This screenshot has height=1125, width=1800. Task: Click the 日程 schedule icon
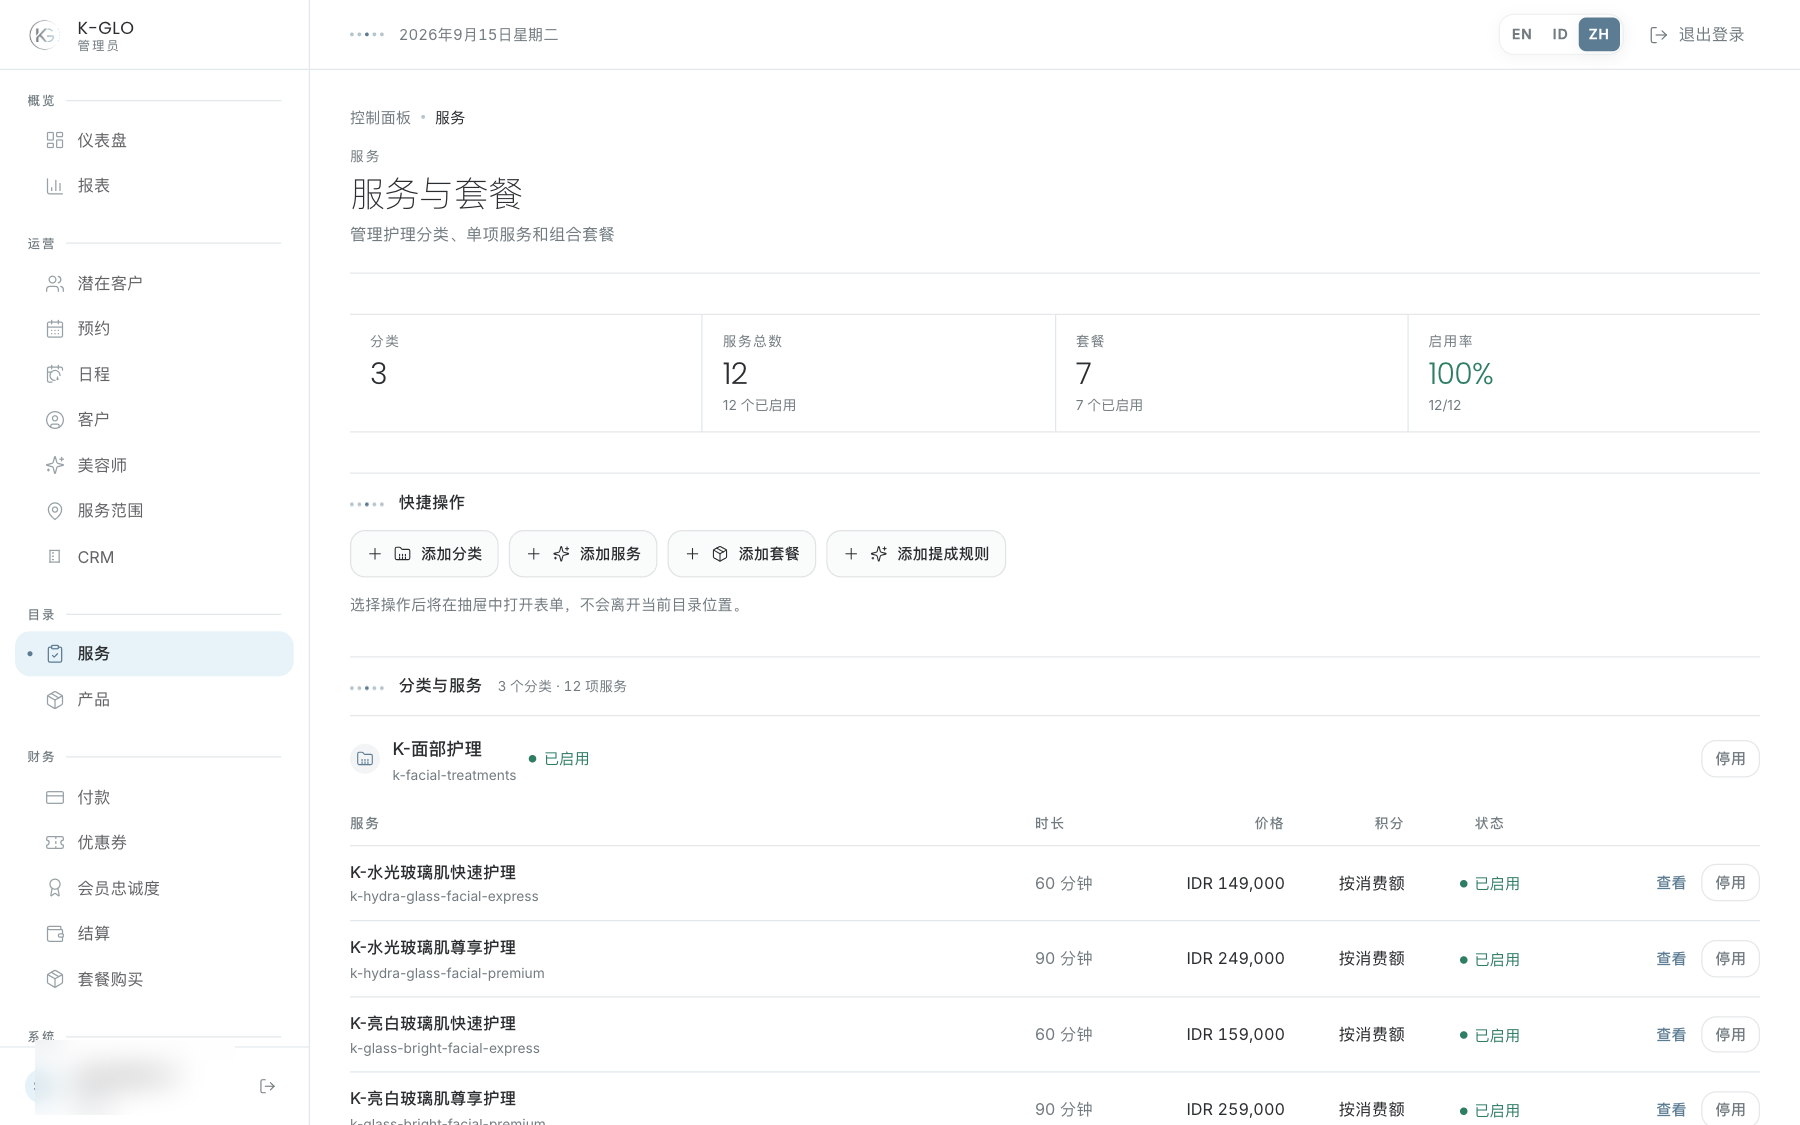click(55, 374)
